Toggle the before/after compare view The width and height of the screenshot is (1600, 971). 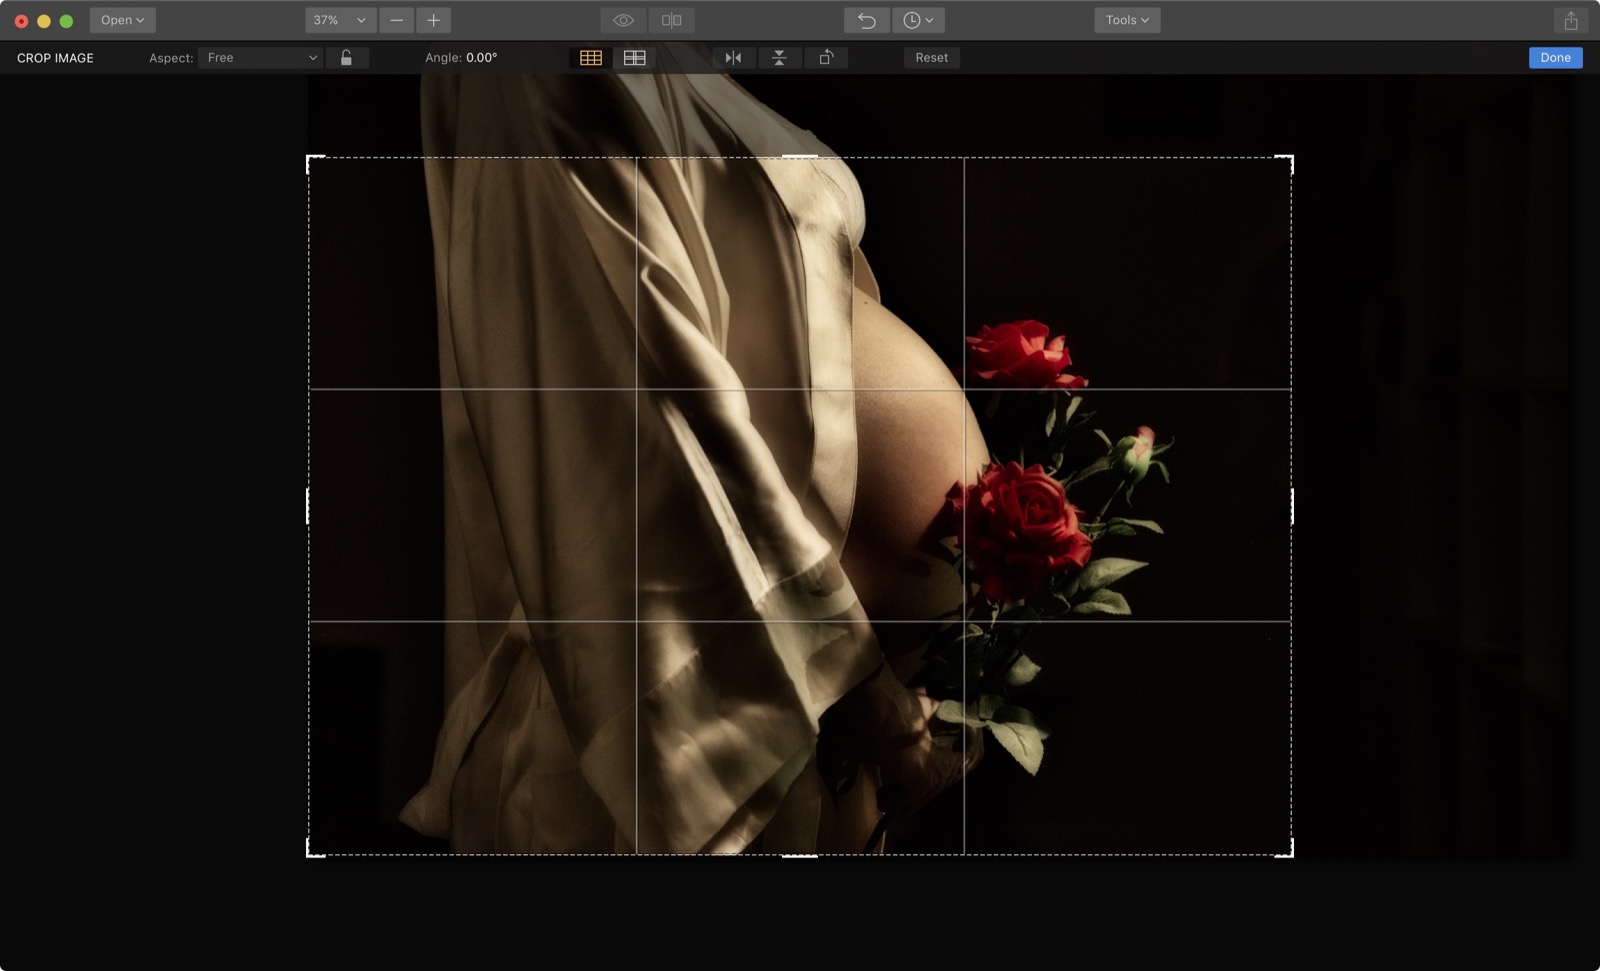coord(671,20)
